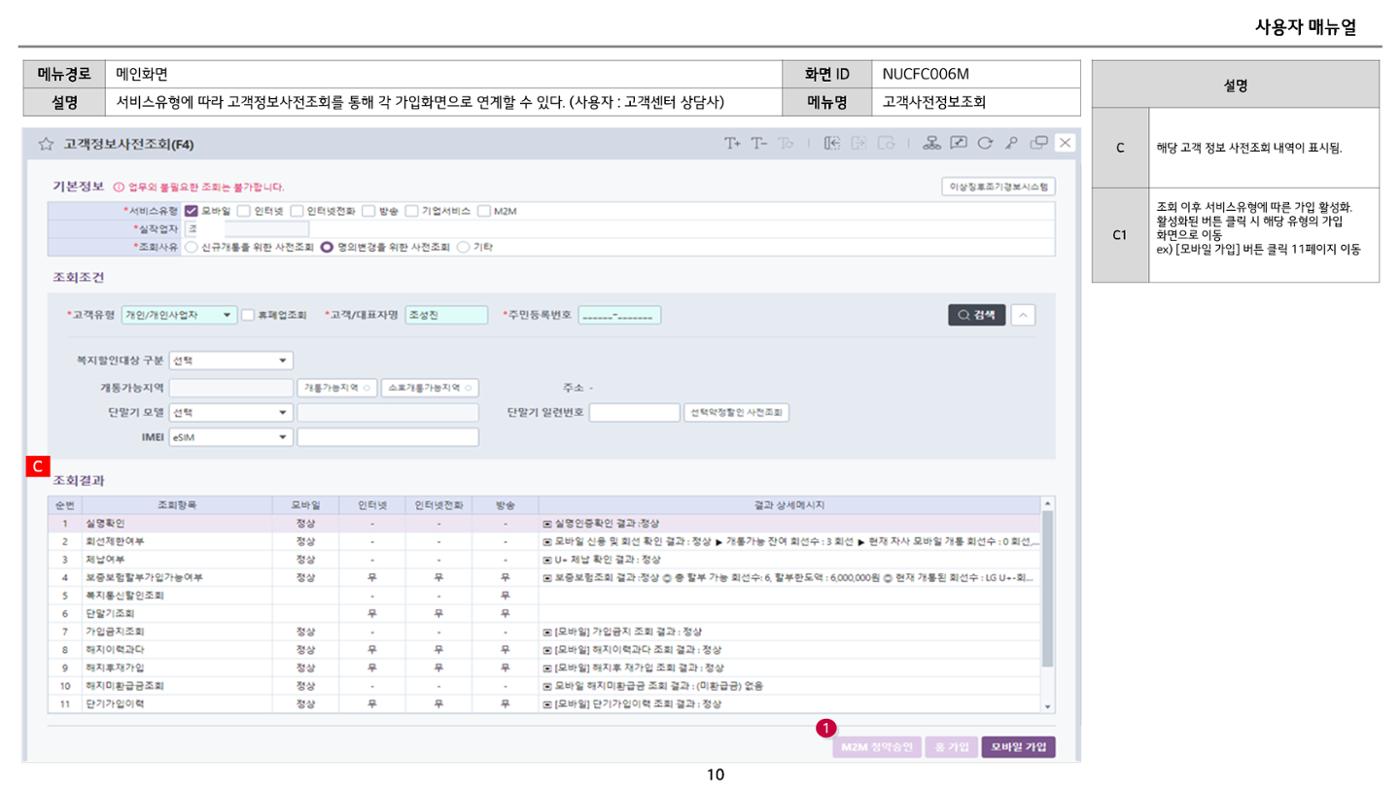This screenshot has width=1400, height=788.
Task: Check the 인터넷전화 service type checkbox
Action: tap(297, 211)
